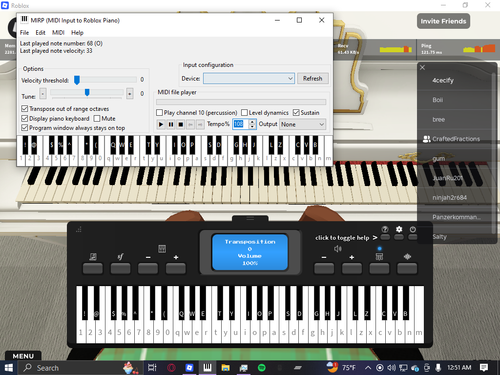Viewport: 500px width, 375px height.
Task: Click the Tune slider handle
Action: [87, 92]
